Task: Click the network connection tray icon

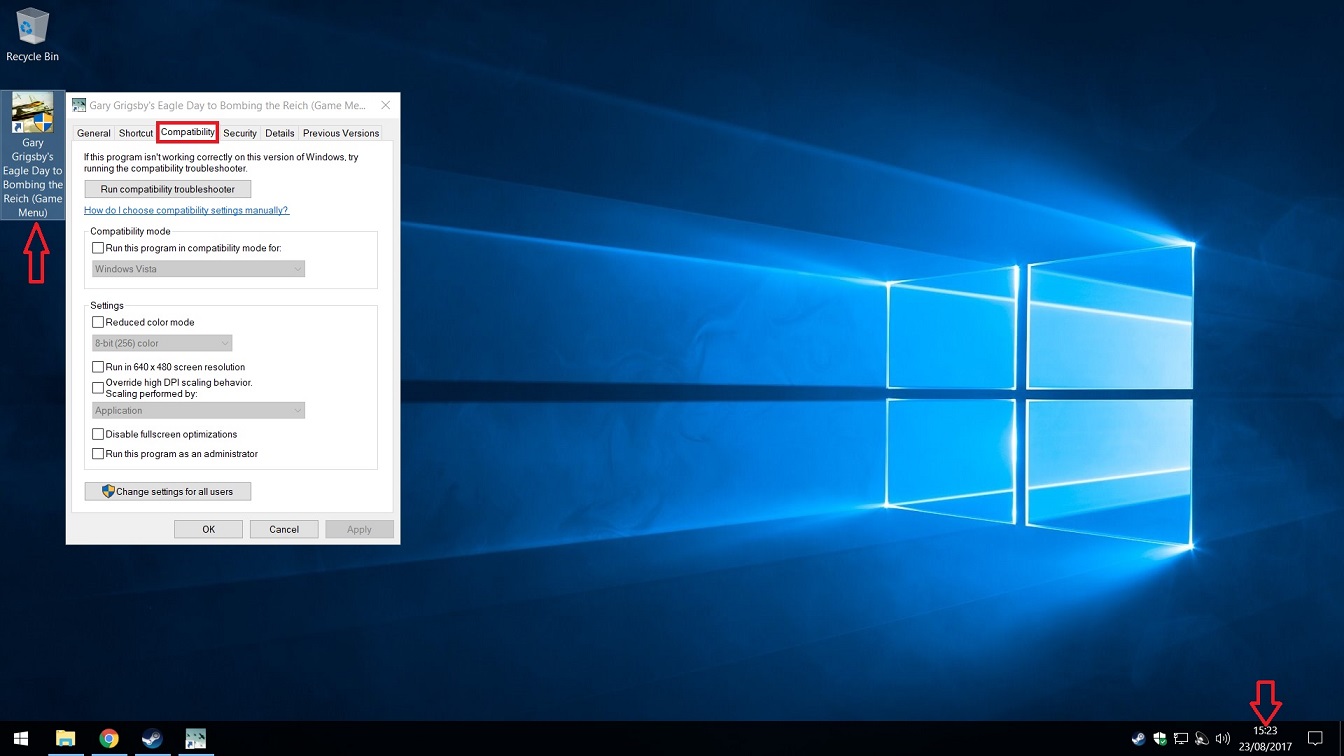Action: 1181,739
